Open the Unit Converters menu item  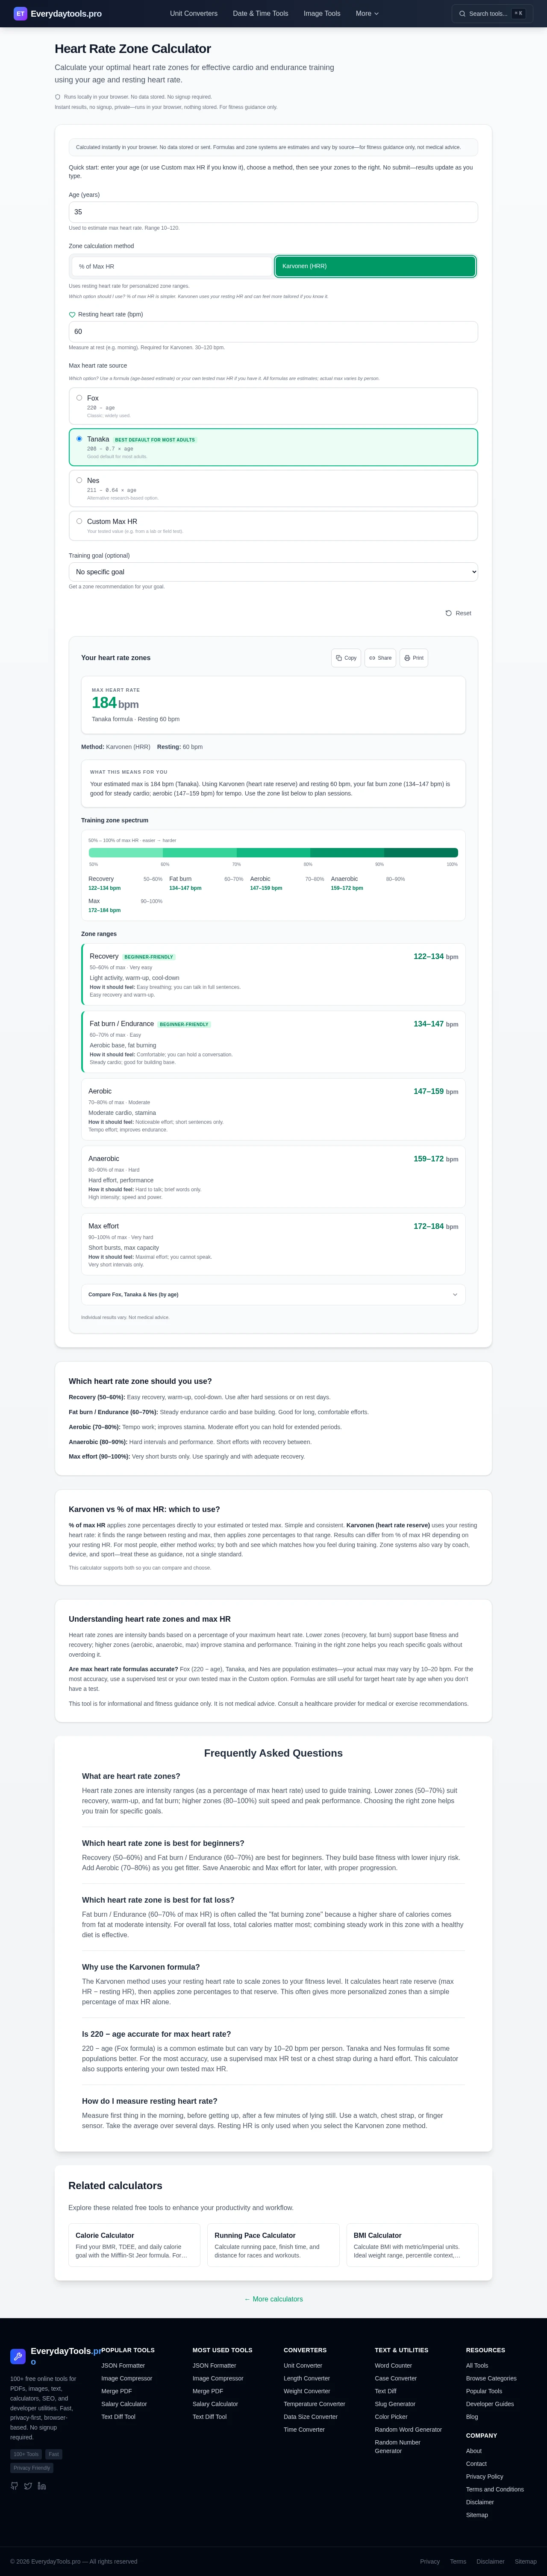[x=193, y=14]
